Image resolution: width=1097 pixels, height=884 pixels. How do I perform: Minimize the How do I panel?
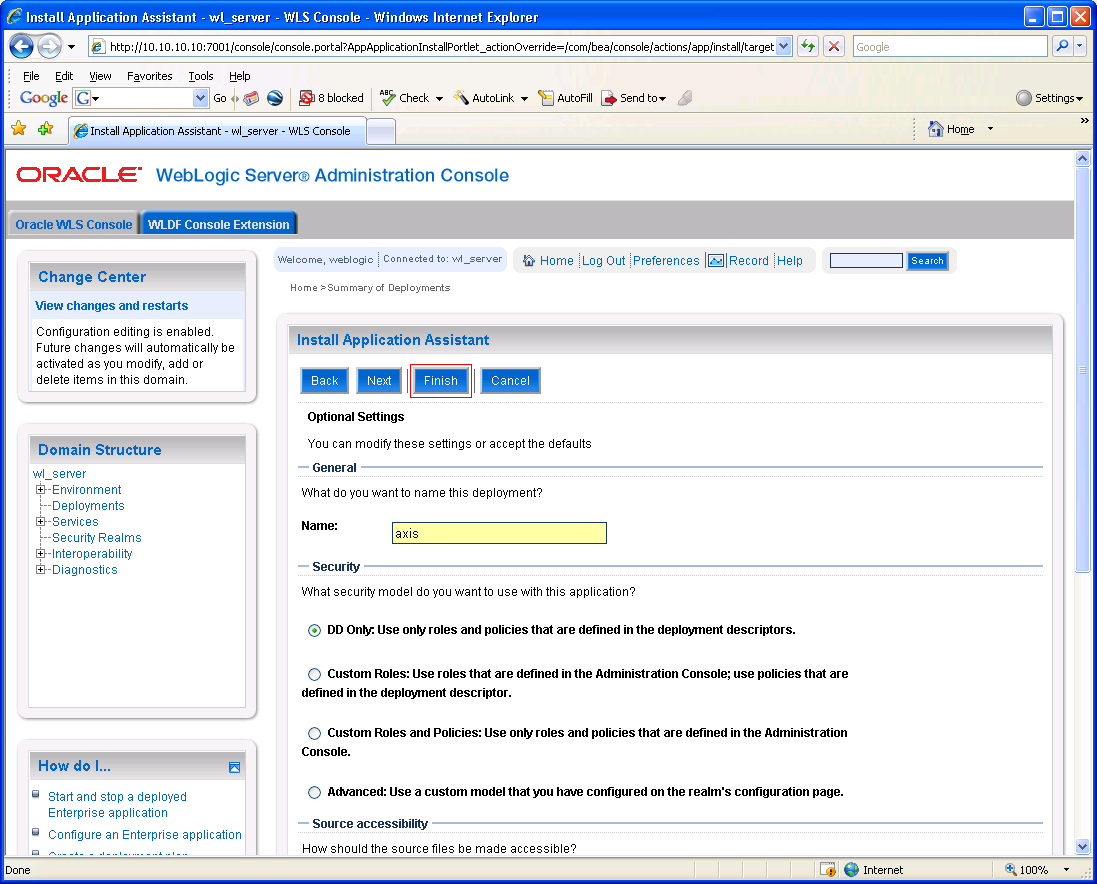[234, 767]
